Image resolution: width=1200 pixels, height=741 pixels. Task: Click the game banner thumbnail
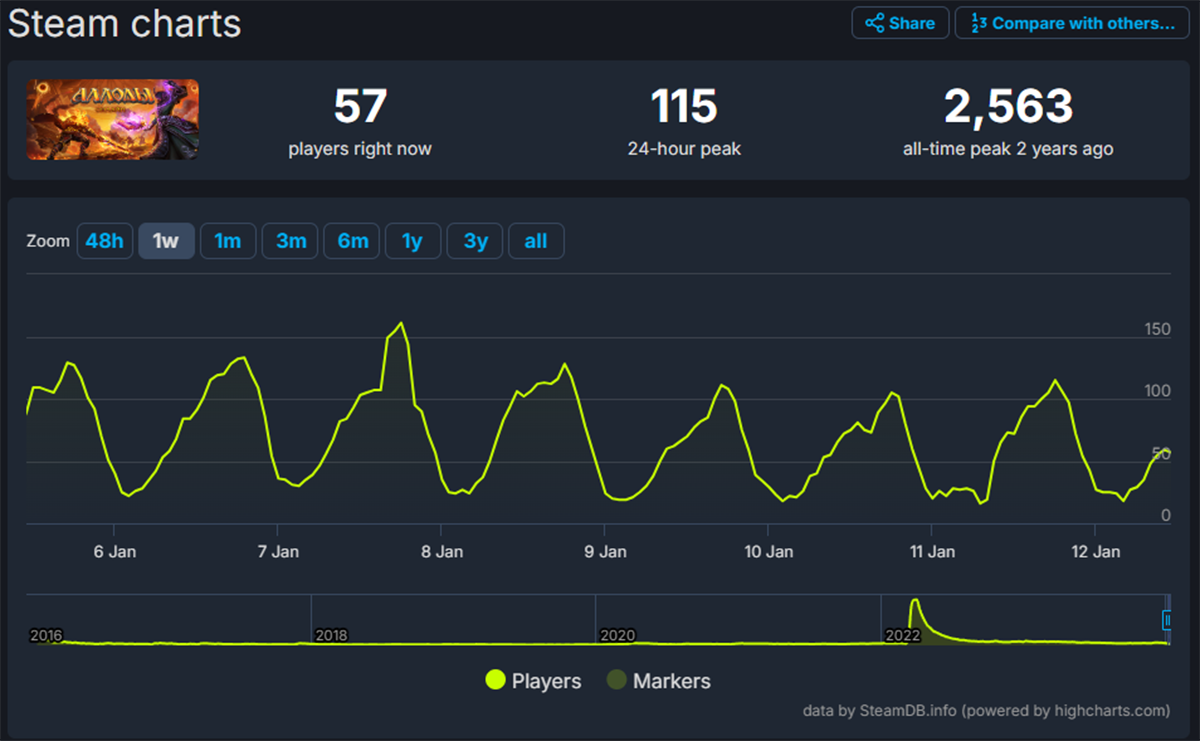pos(113,119)
